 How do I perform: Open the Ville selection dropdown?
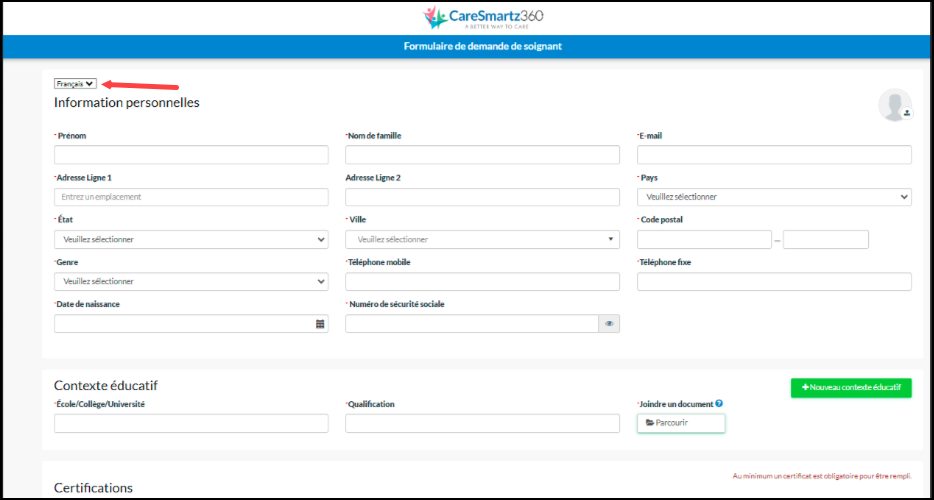pyautogui.click(x=482, y=239)
